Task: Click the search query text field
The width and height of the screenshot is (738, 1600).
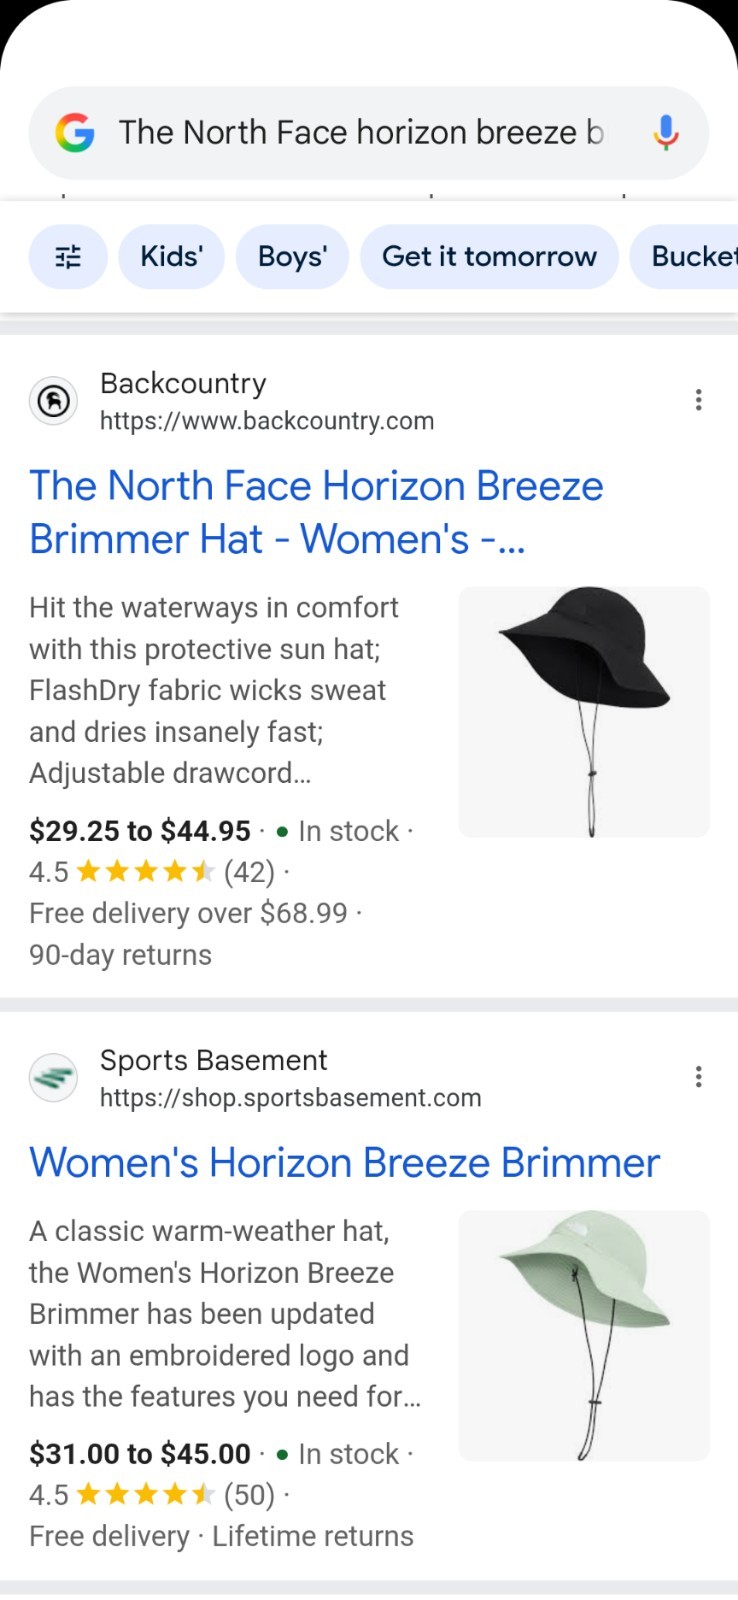Action: pyautogui.click(x=360, y=133)
